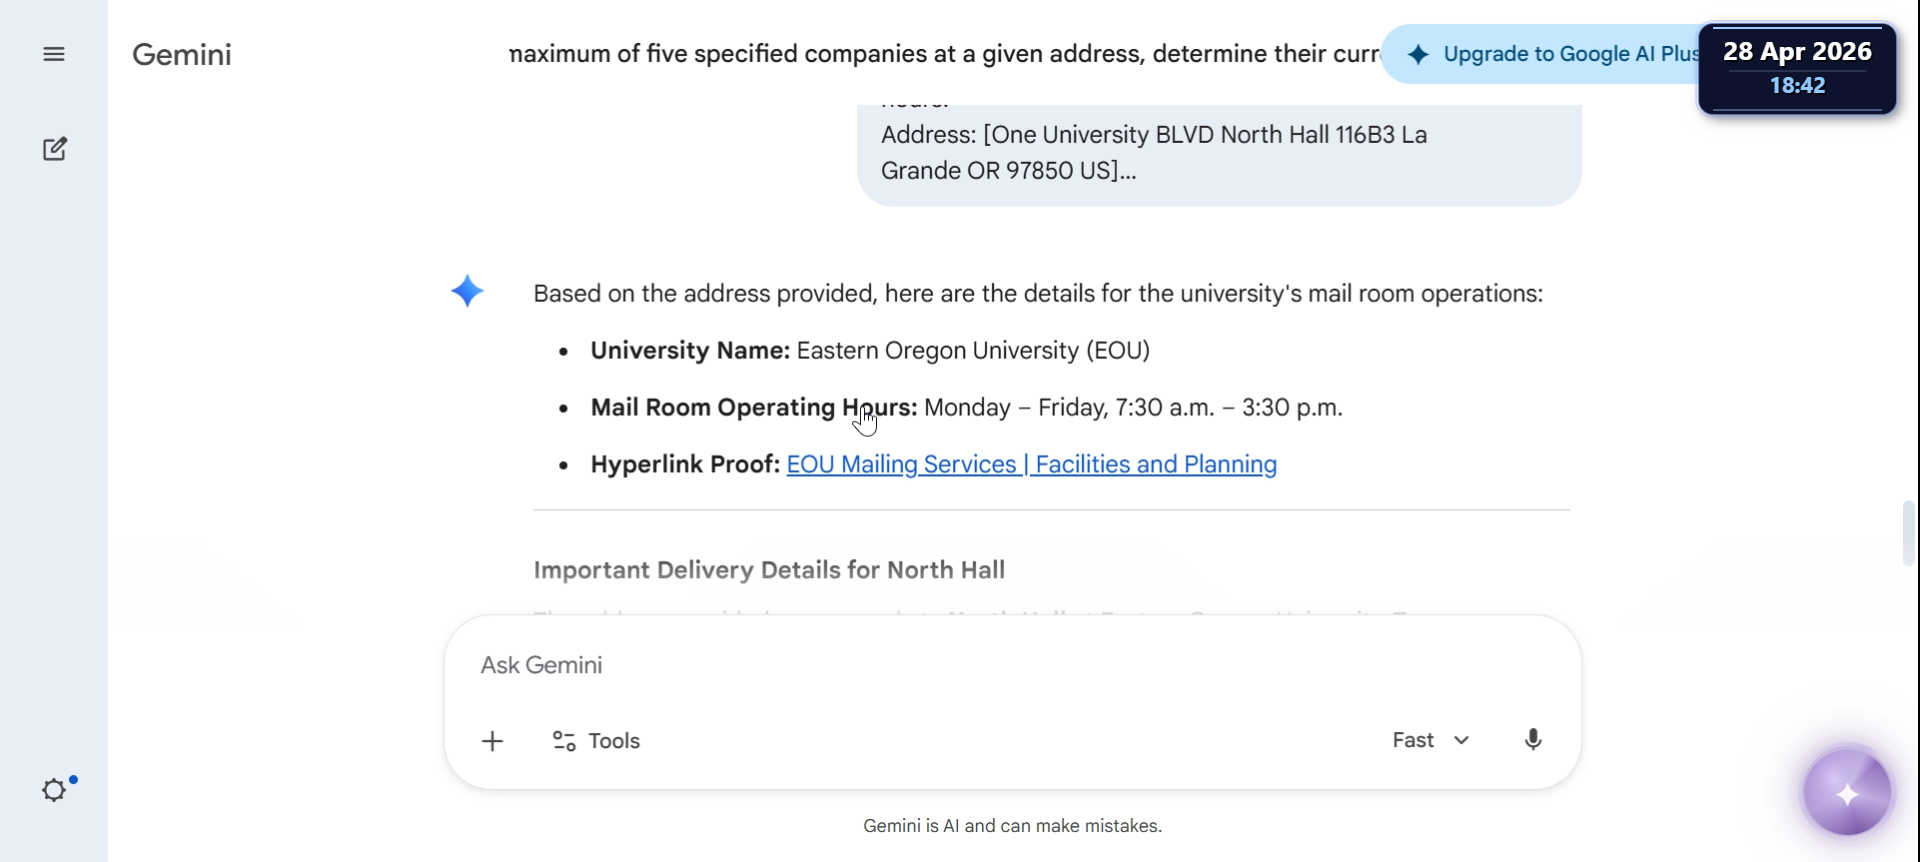Expand the Fast model selector dropdown
This screenshot has width=1920, height=862.
pos(1431,740)
